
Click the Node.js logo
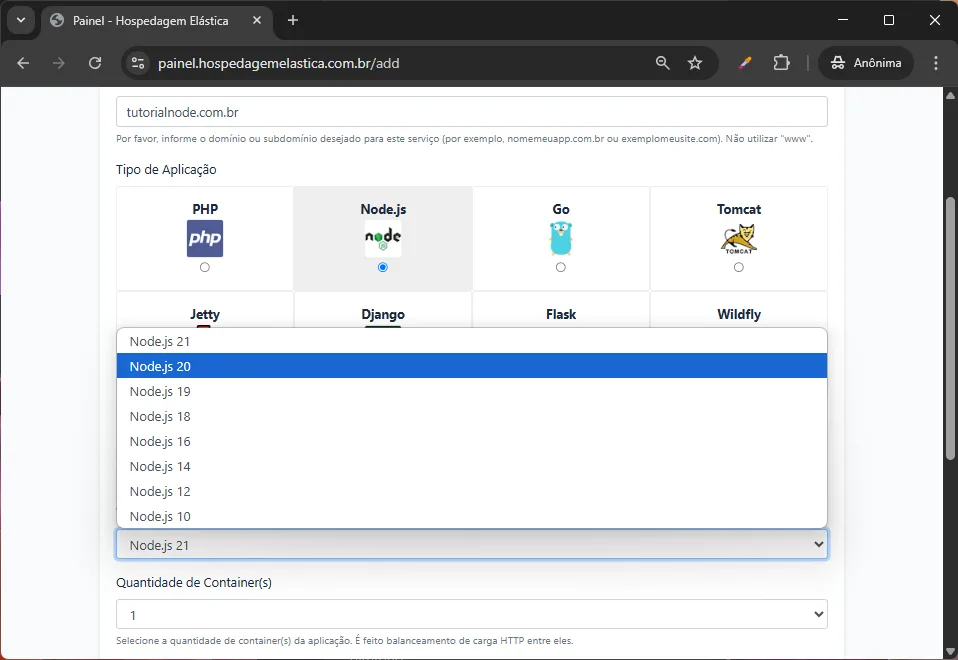pos(383,238)
